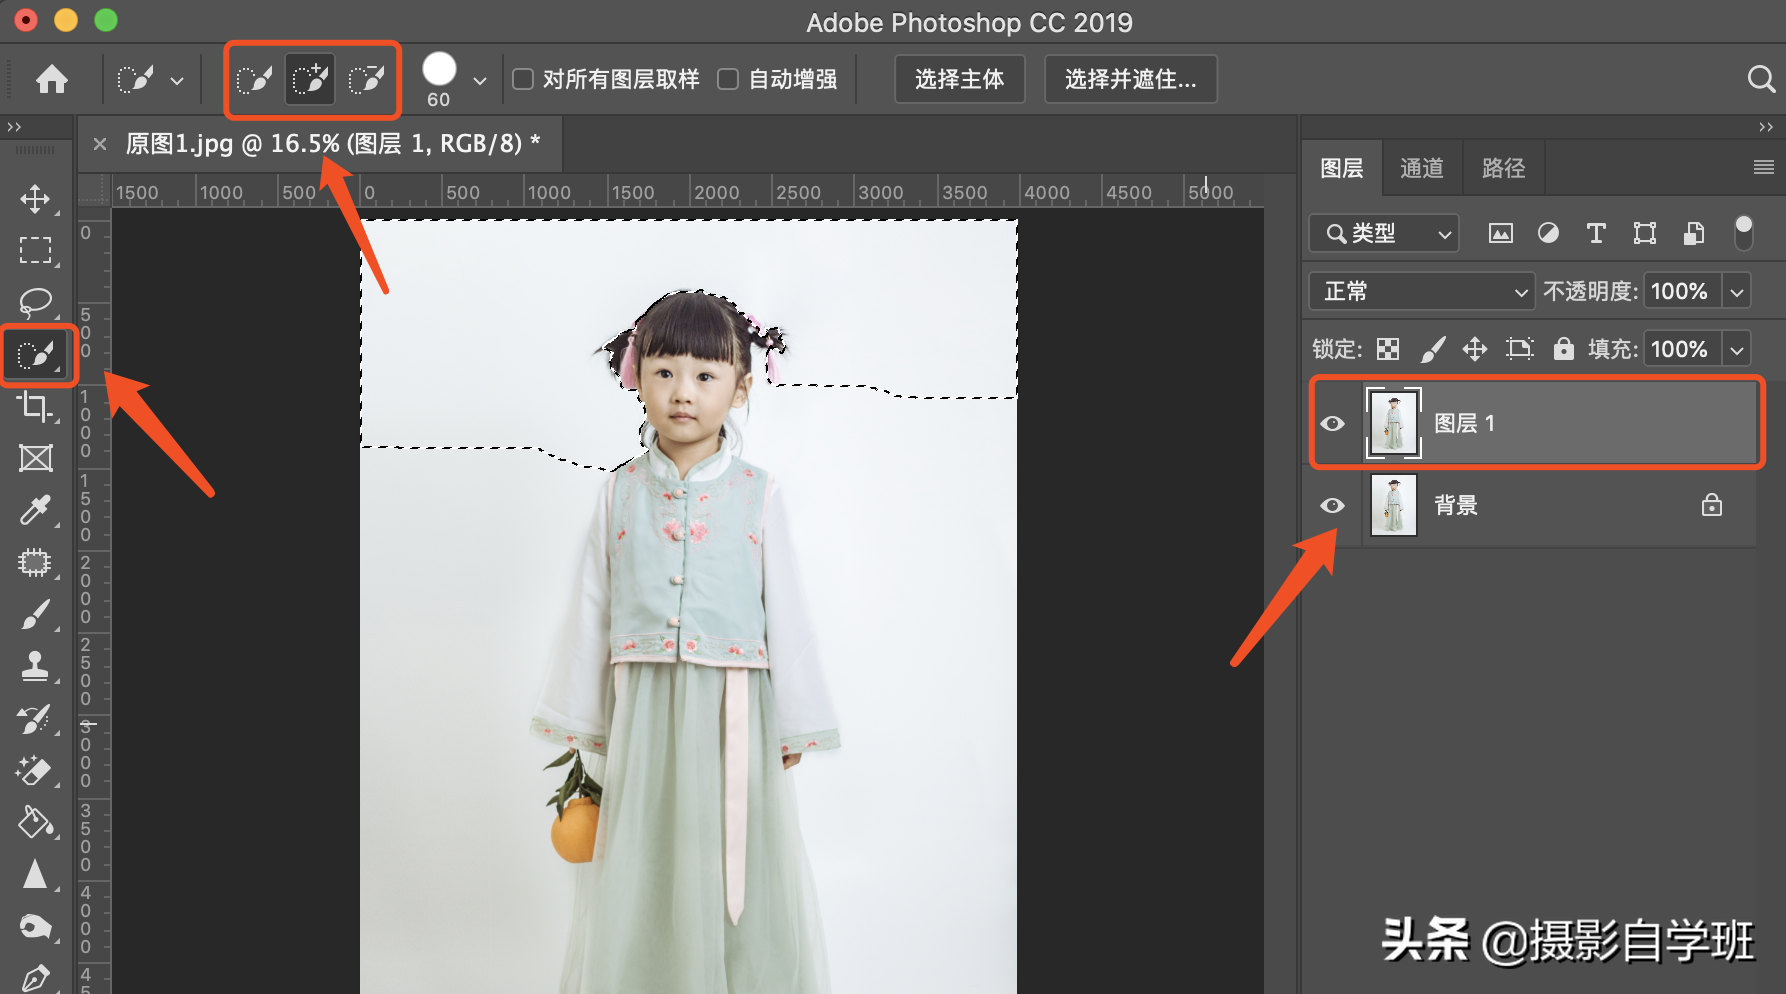Select the Crop tool
The image size is (1786, 994).
point(36,407)
